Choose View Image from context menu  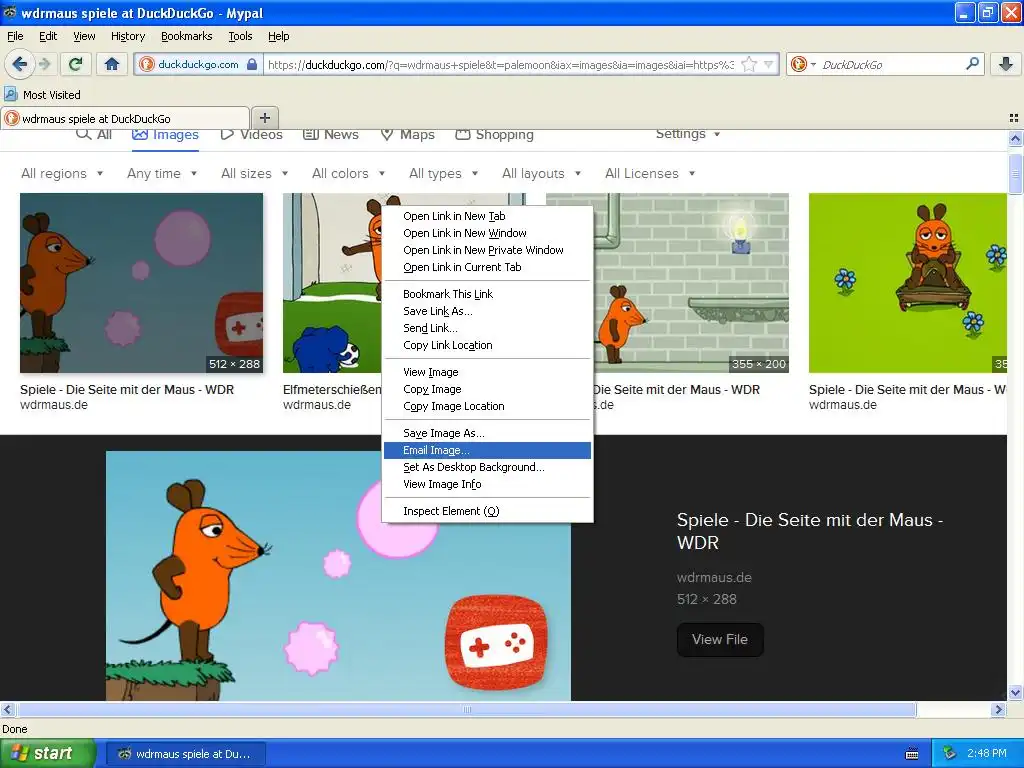[x=487, y=372]
